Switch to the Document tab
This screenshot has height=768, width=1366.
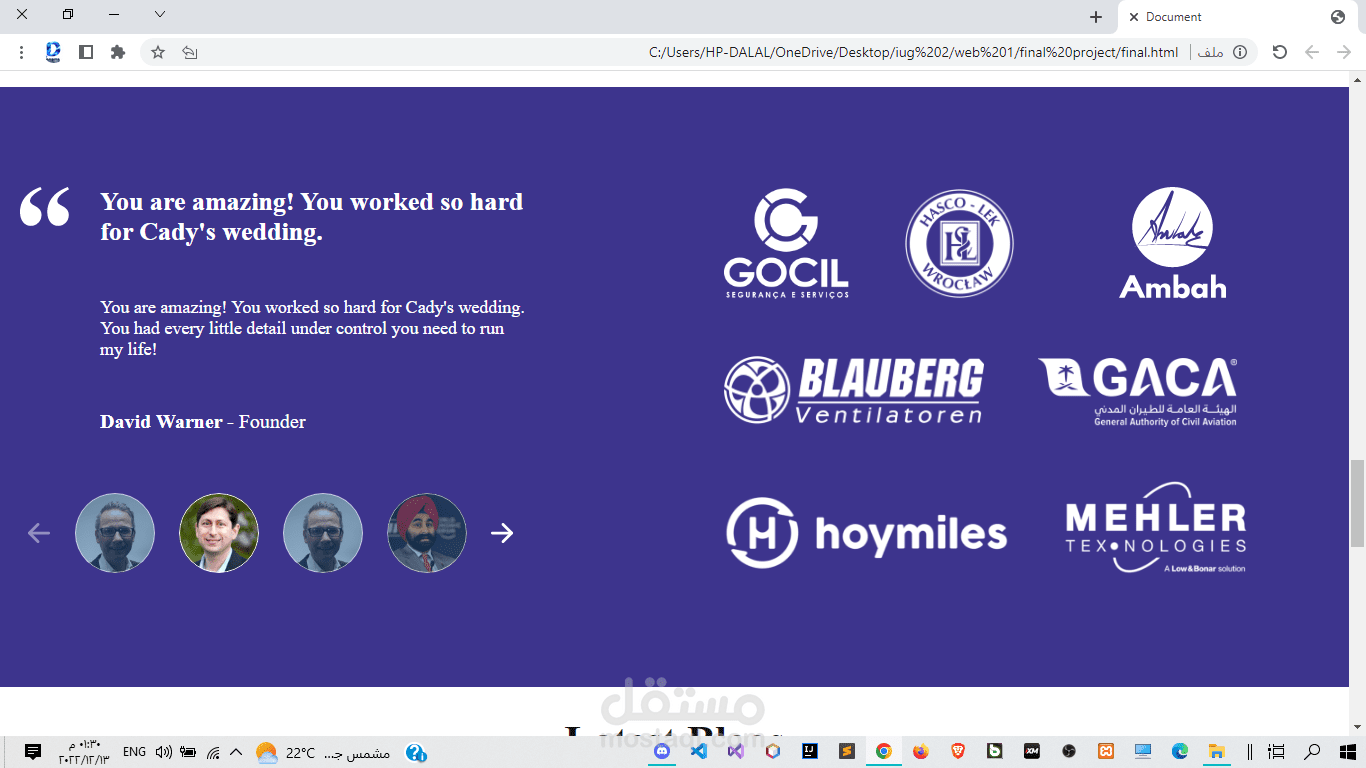1237,17
